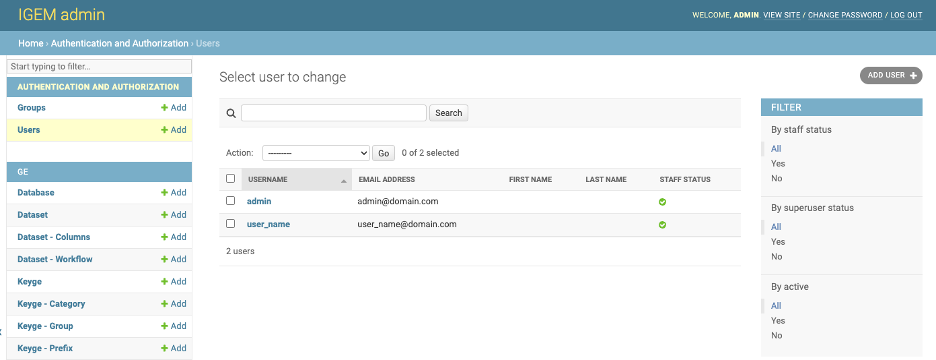This screenshot has width=936, height=360.
Task: Click the Search button
Action: (x=448, y=113)
